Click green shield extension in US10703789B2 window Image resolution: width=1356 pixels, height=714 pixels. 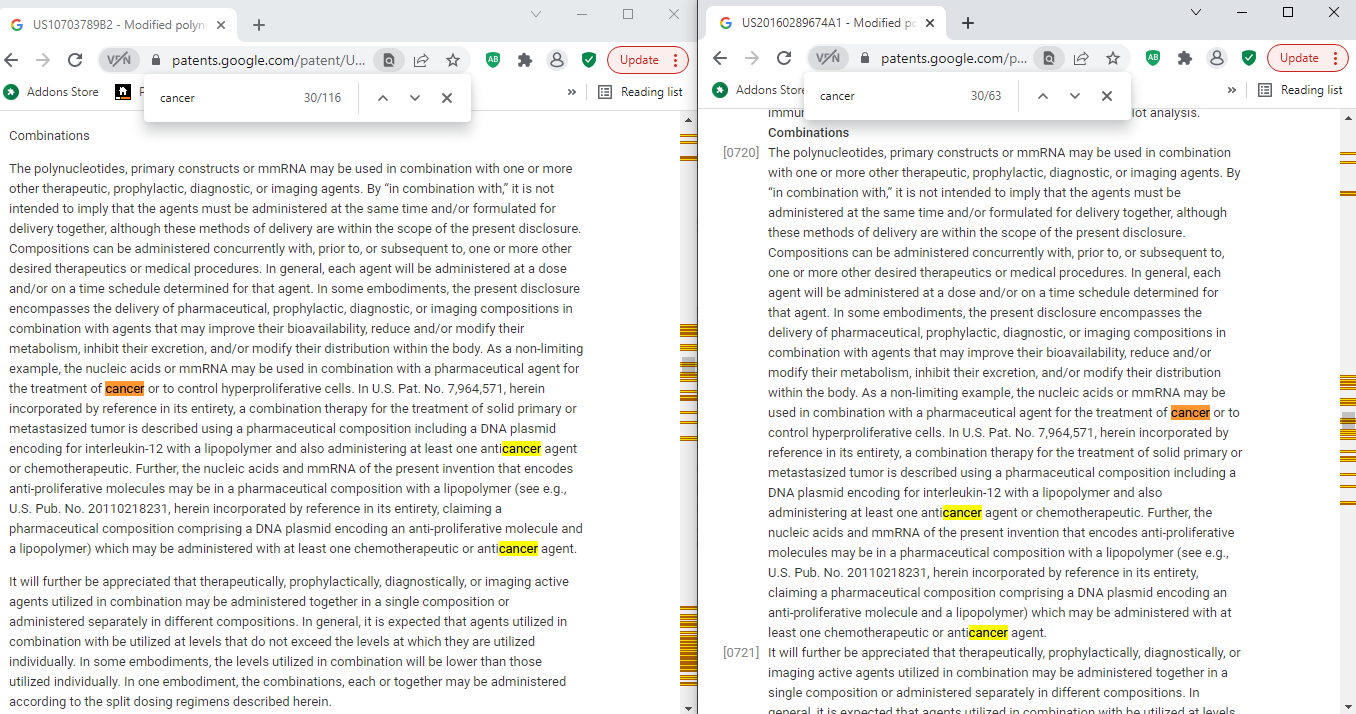pos(589,60)
